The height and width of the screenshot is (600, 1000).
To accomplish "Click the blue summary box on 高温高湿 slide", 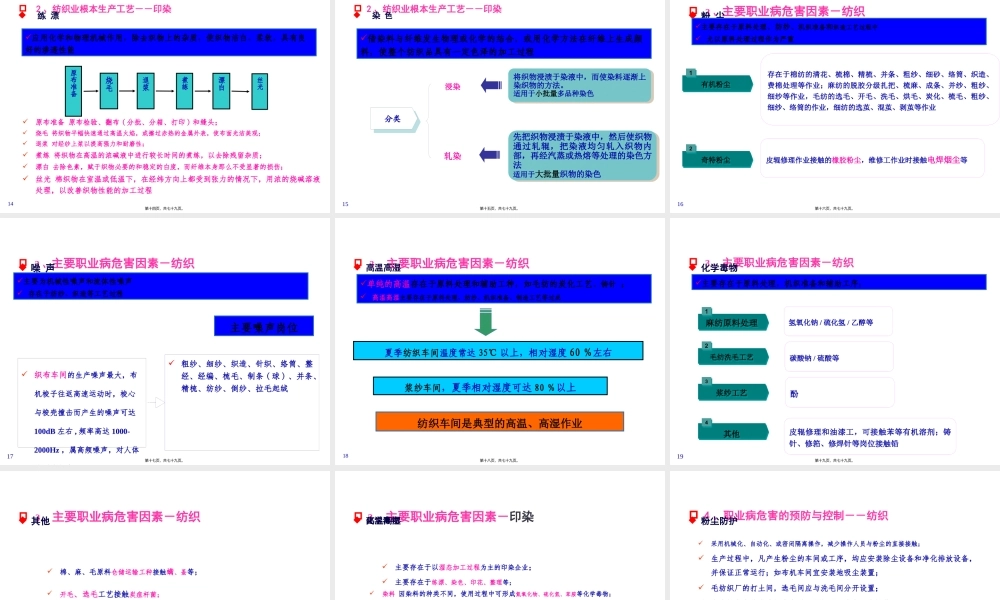I will click(x=504, y=288).
